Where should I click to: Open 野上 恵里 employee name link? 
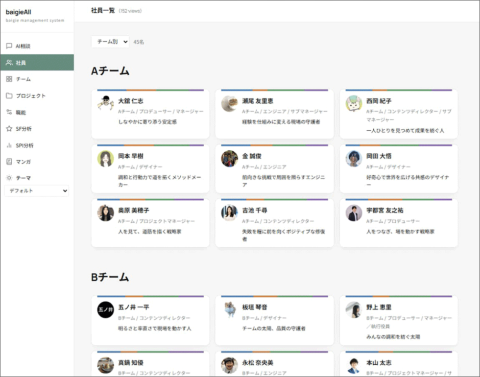click(x=379, y=307)
